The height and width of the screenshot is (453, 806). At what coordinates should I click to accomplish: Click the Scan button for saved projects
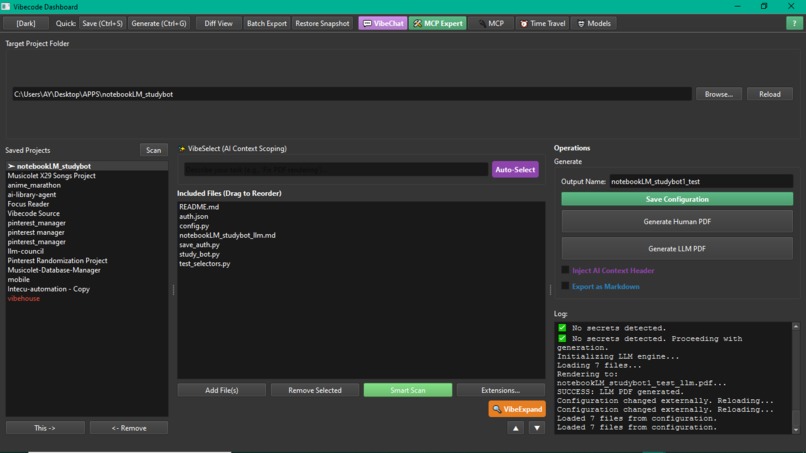point(154,150)
